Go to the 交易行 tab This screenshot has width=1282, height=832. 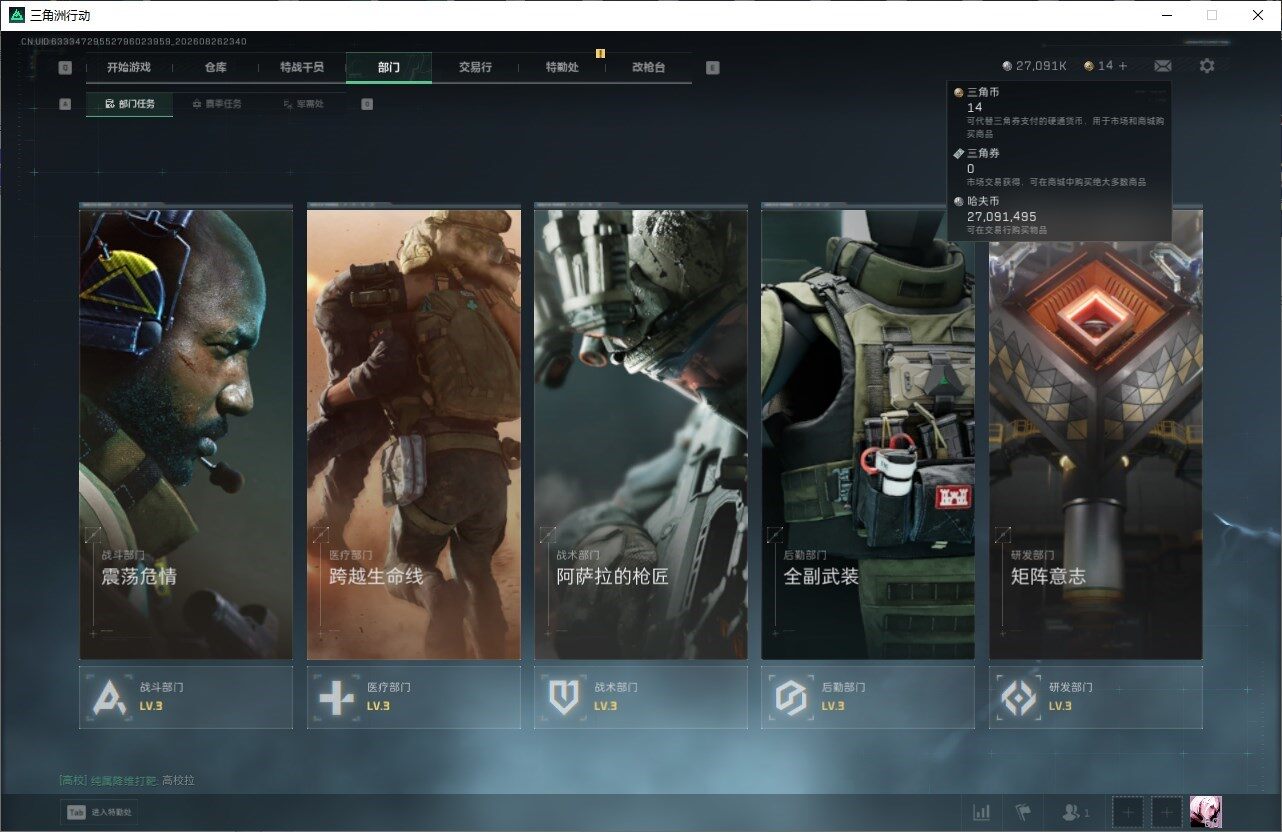pyautogui.click(x=475, y=67)
